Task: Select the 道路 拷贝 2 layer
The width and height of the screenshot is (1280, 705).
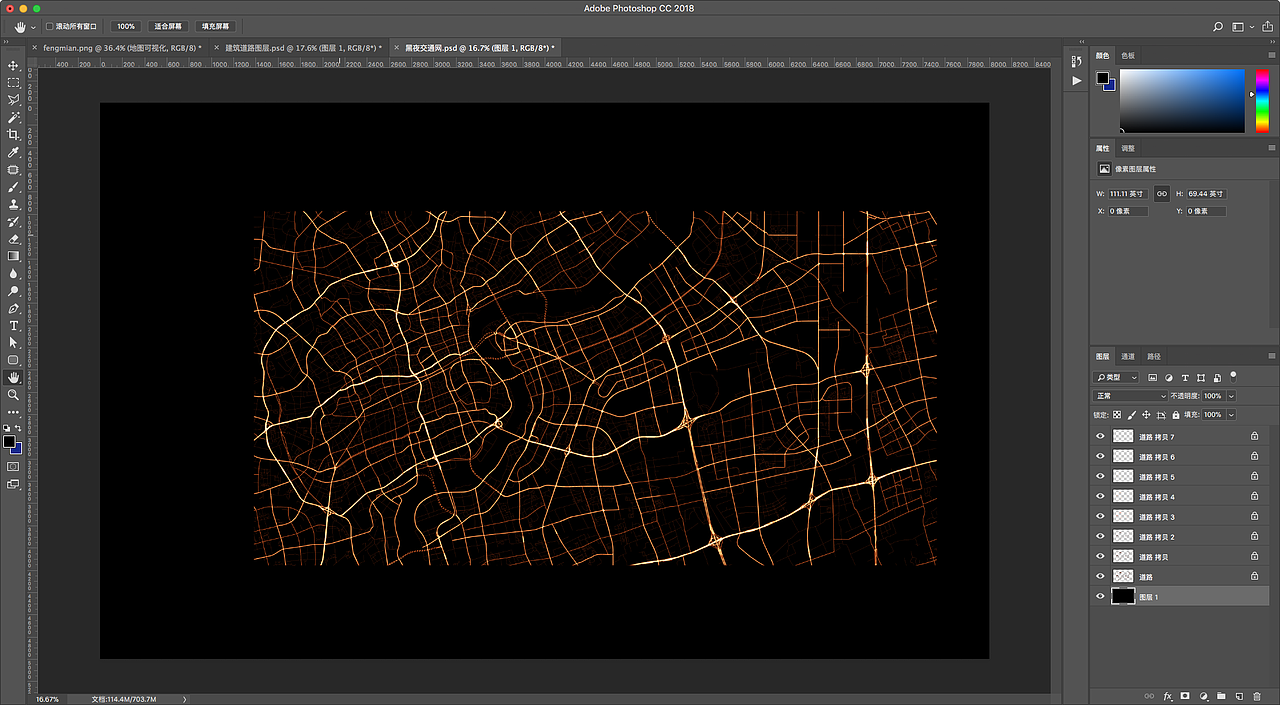Action: [x=1180, y=537]
